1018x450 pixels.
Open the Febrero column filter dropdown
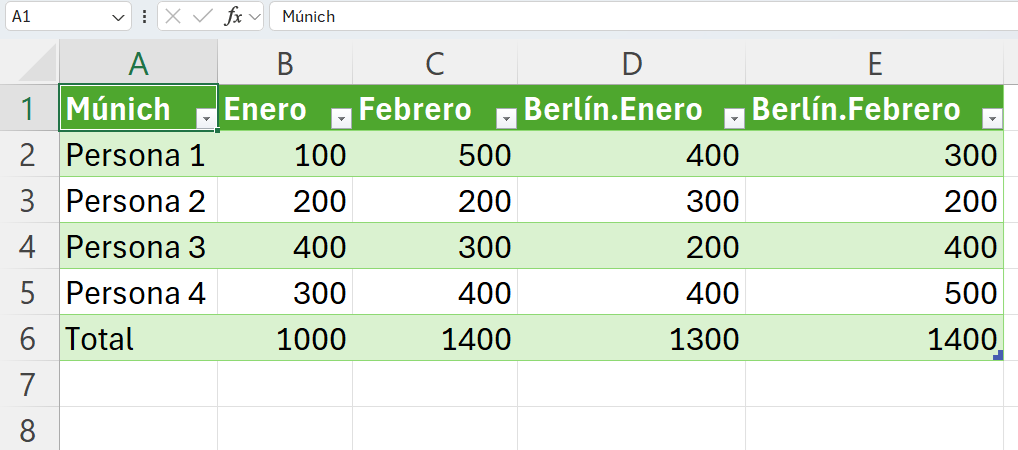click(506, 119)
